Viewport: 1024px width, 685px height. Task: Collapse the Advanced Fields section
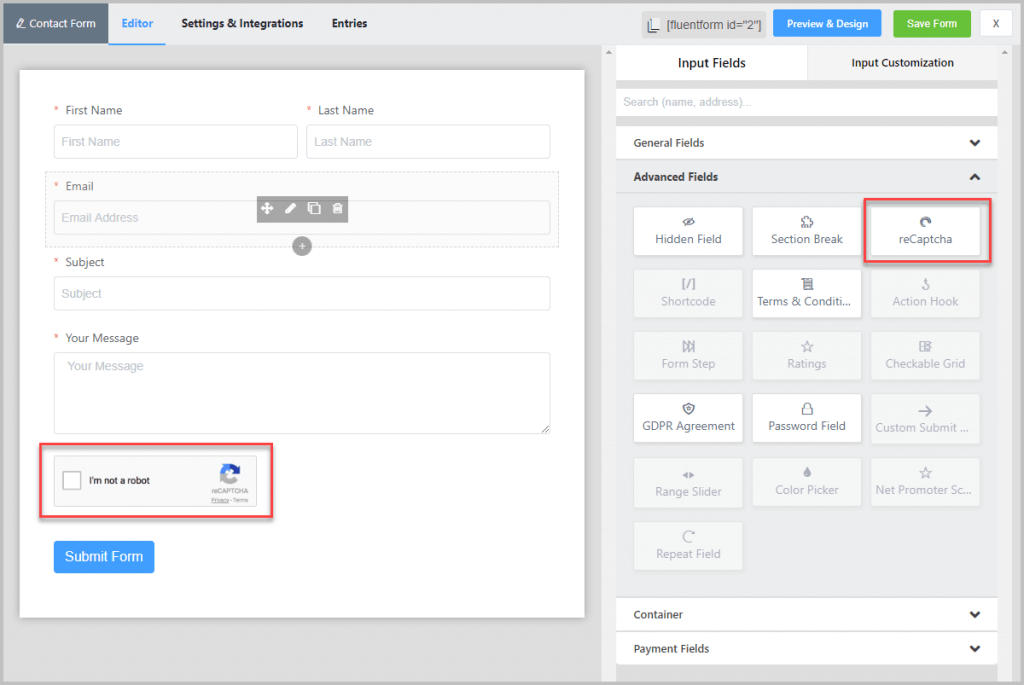pyautogui.click(x=807, y=177)
